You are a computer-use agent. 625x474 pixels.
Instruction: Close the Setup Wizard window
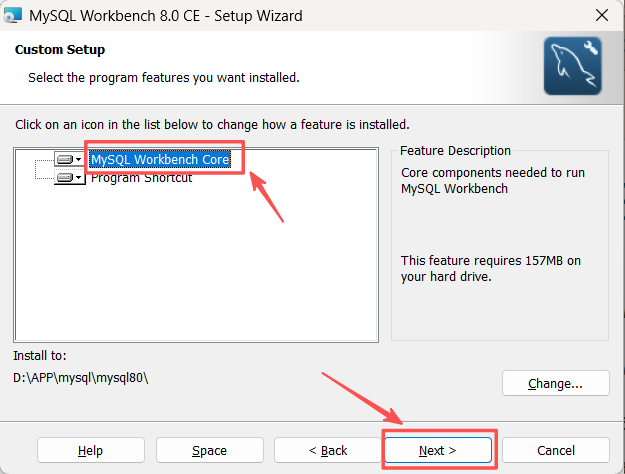(601, 16)
